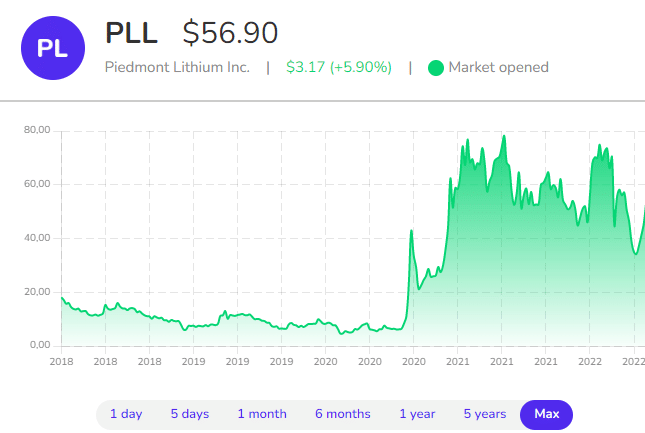Switch chart to 5 years
The image size is (645, 433).
[x=485, y=414]
